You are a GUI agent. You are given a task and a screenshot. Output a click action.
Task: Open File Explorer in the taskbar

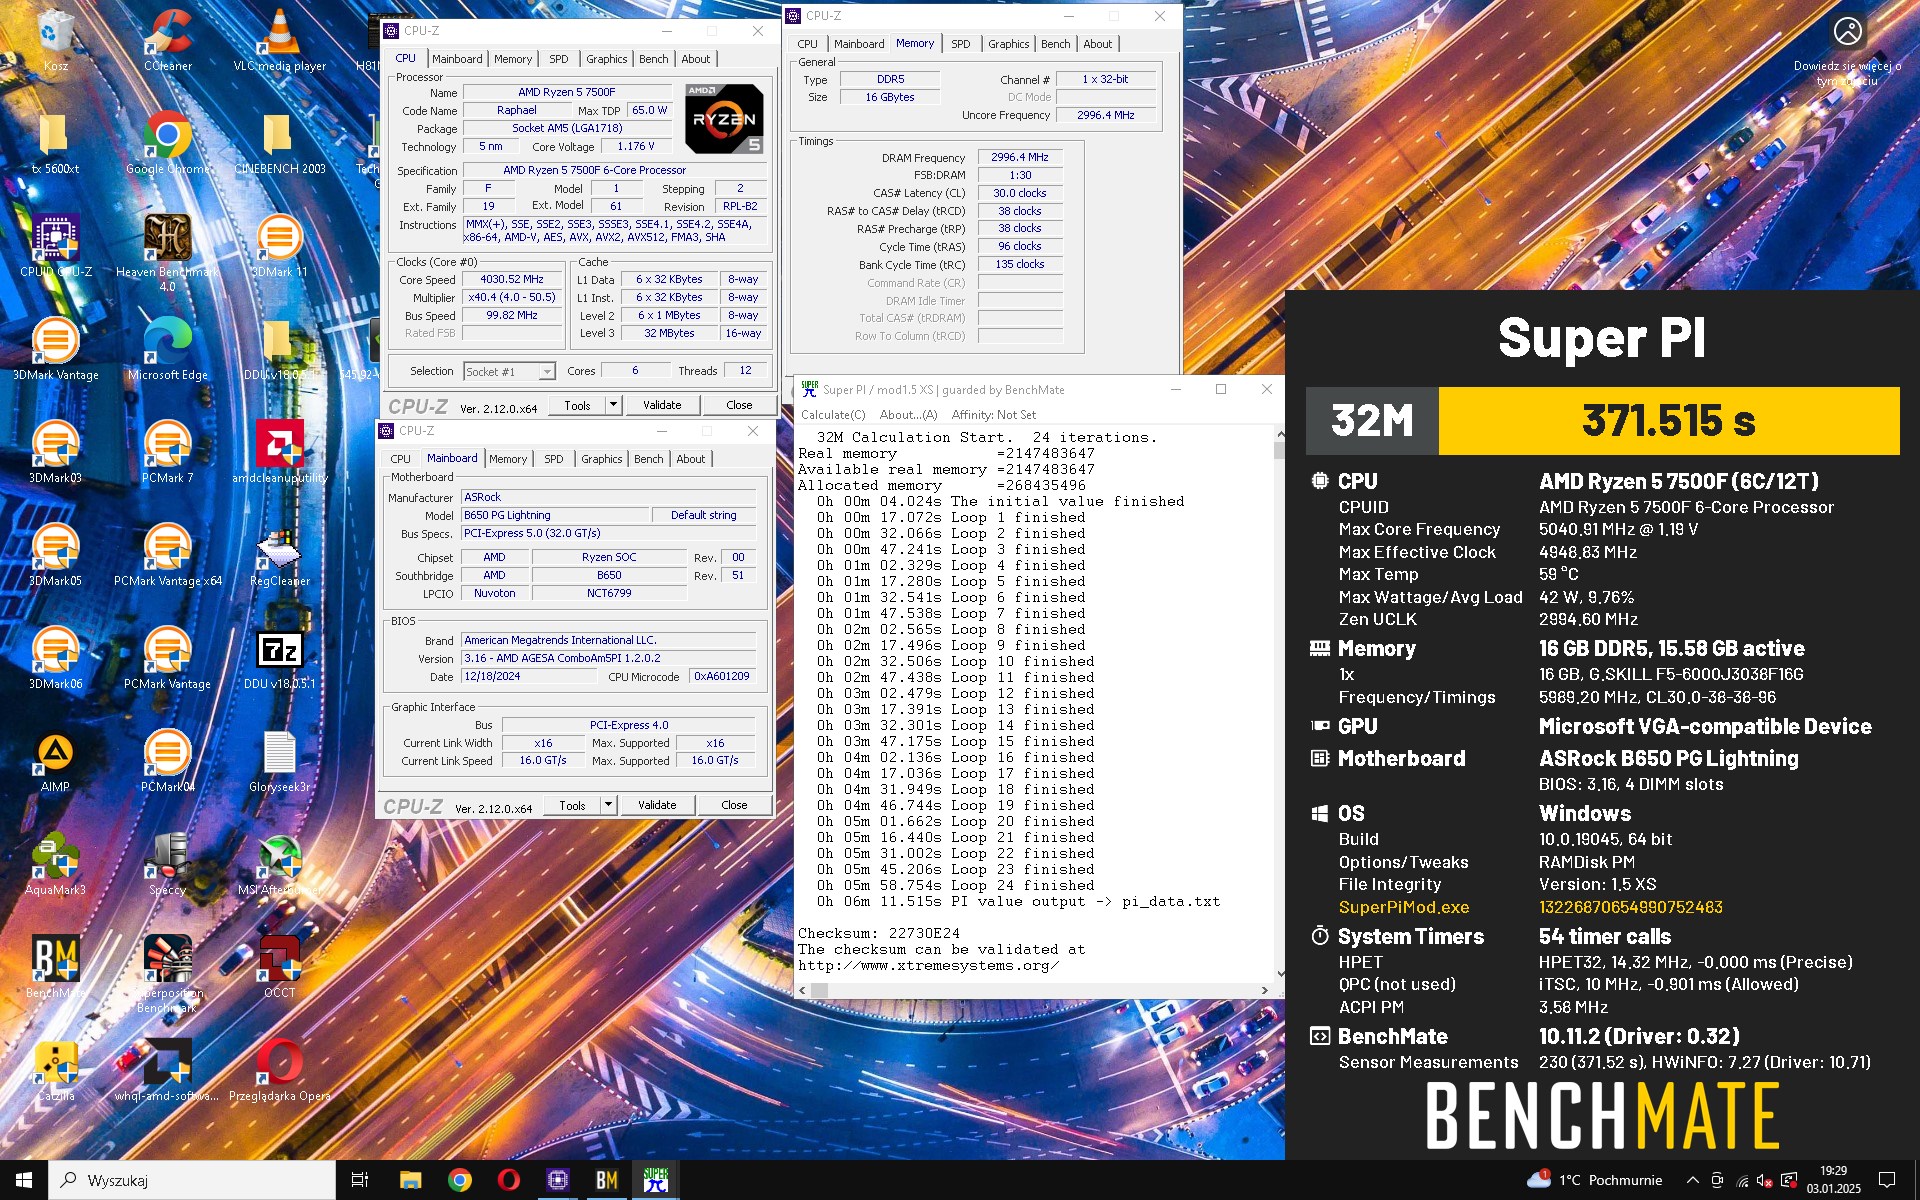pyautogui.click(x=410, y=1180)
